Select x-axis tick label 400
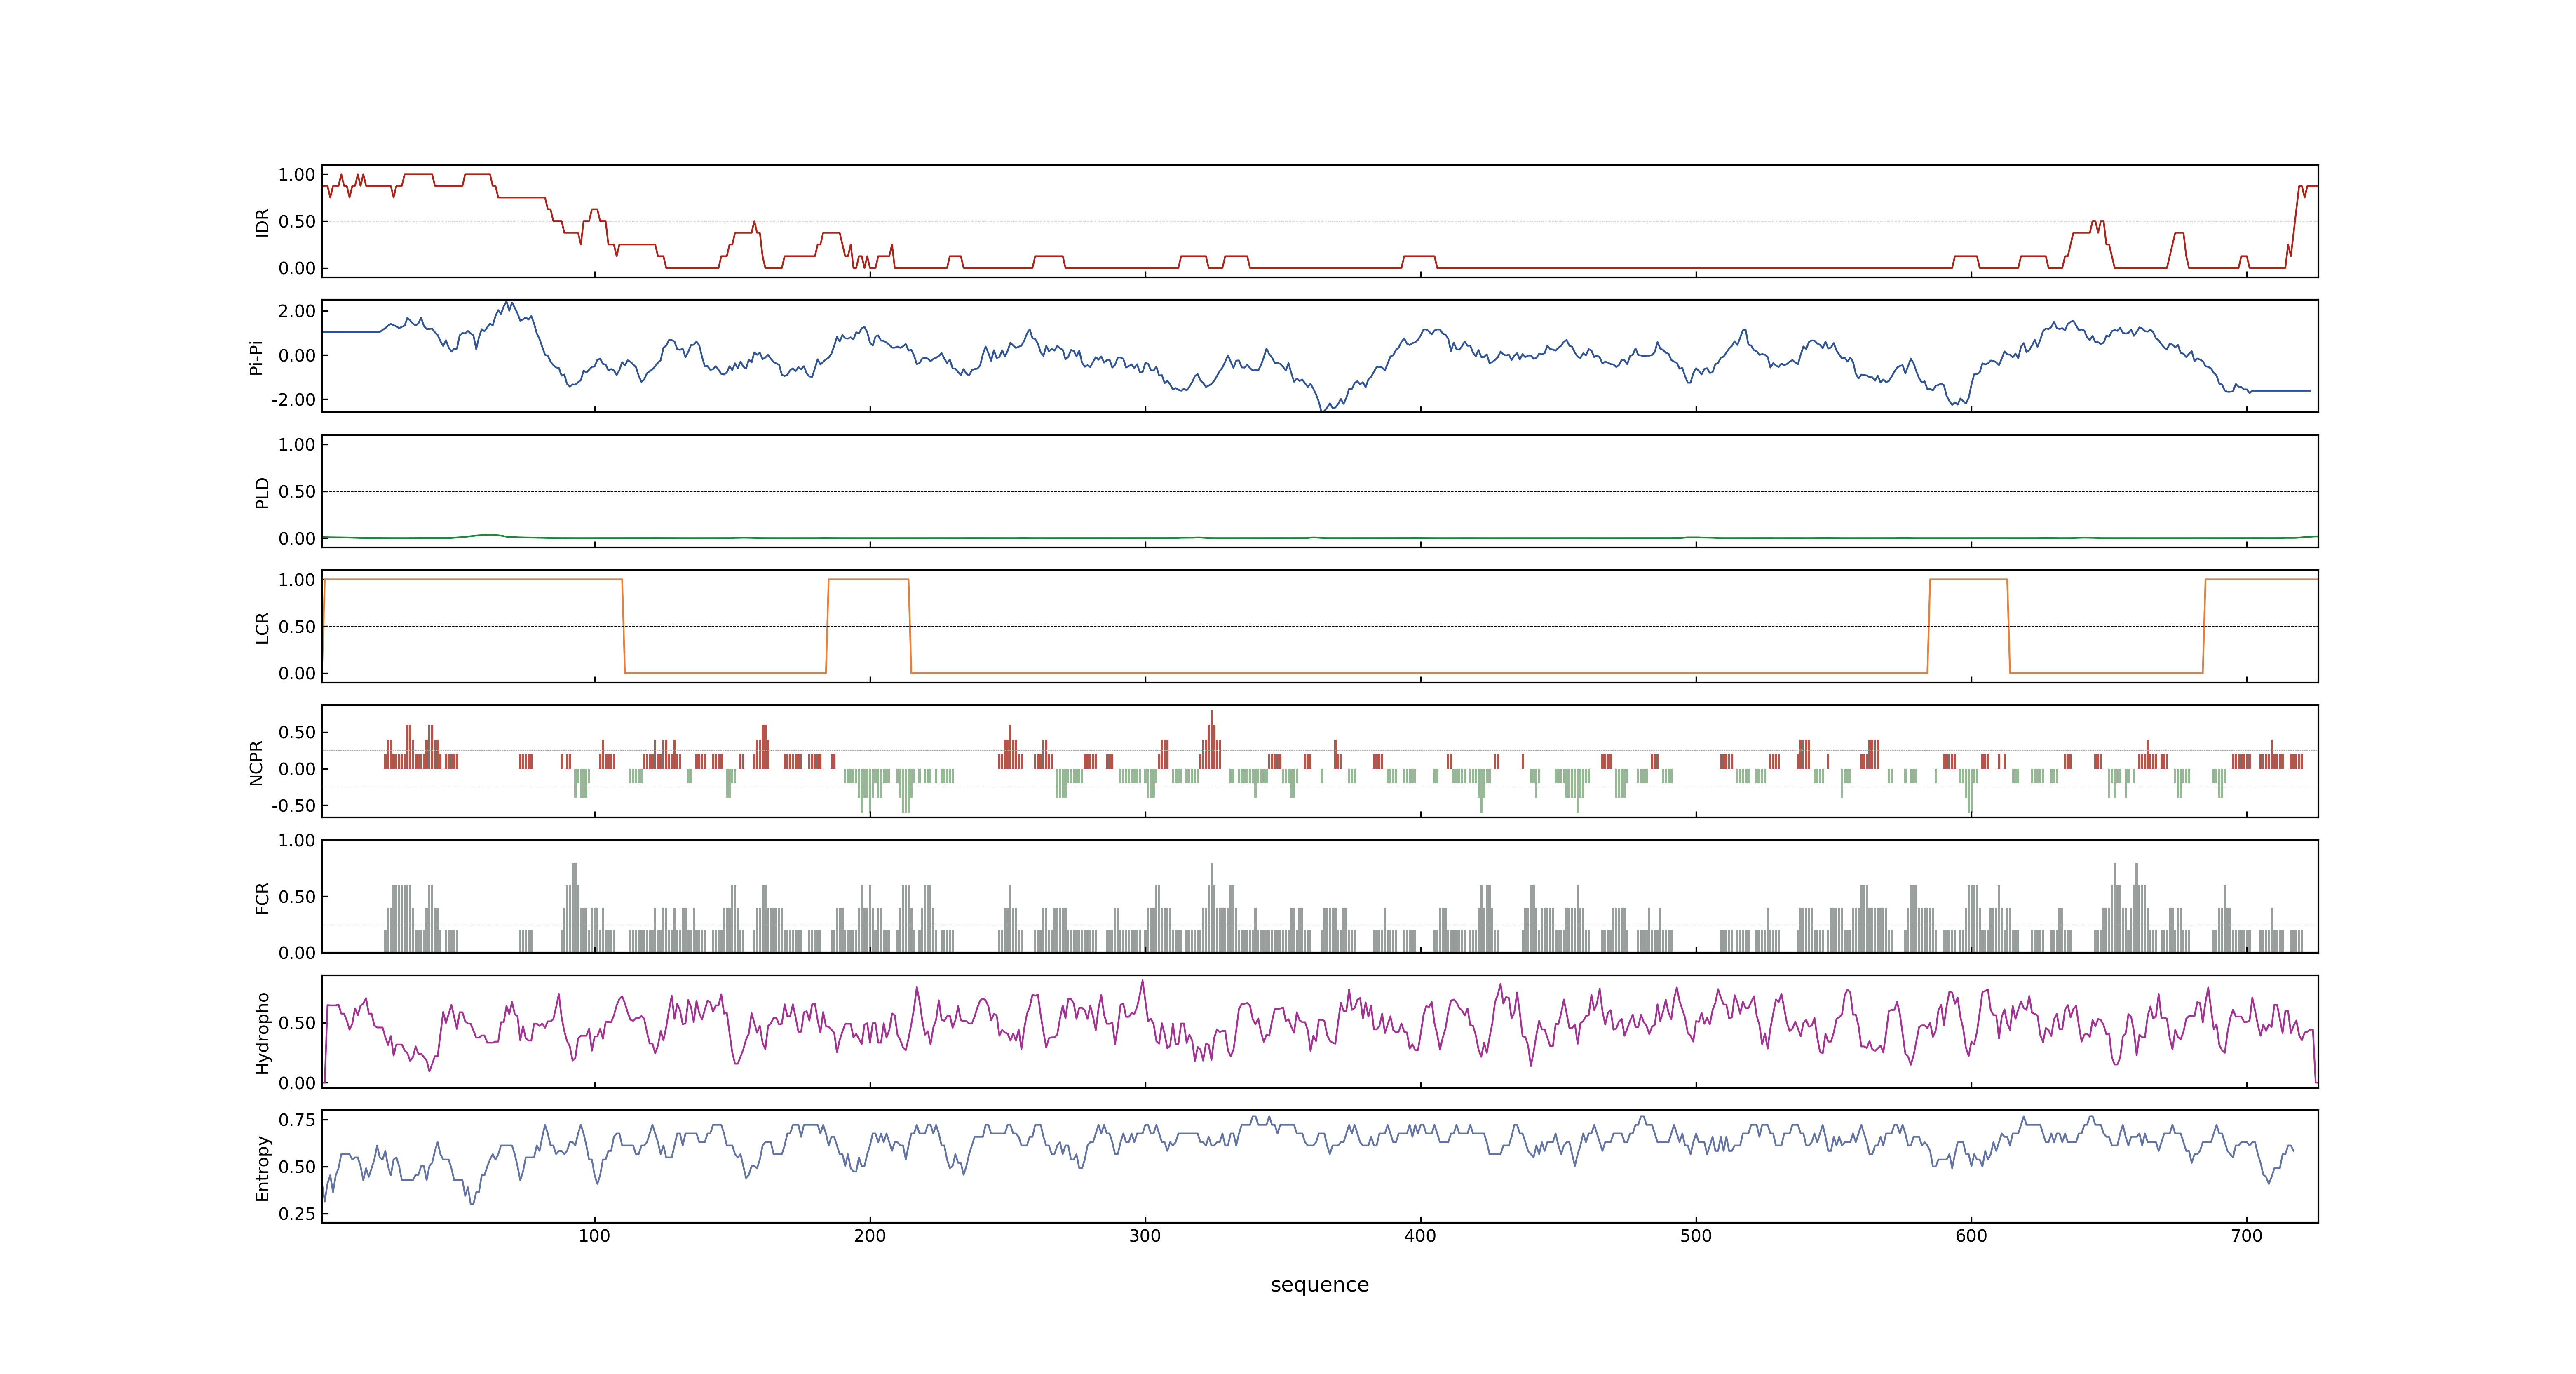The width and height of the screenshot is (2576, 1374). (1420, 1236)
